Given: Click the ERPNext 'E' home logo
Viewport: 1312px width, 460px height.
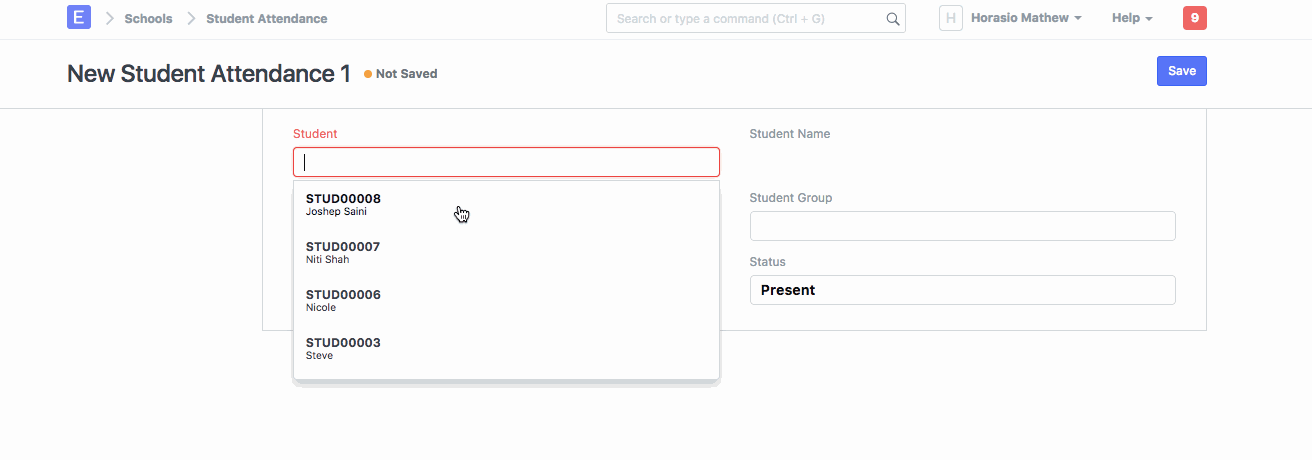Looking at the screenshot, I should coord(79,18).
